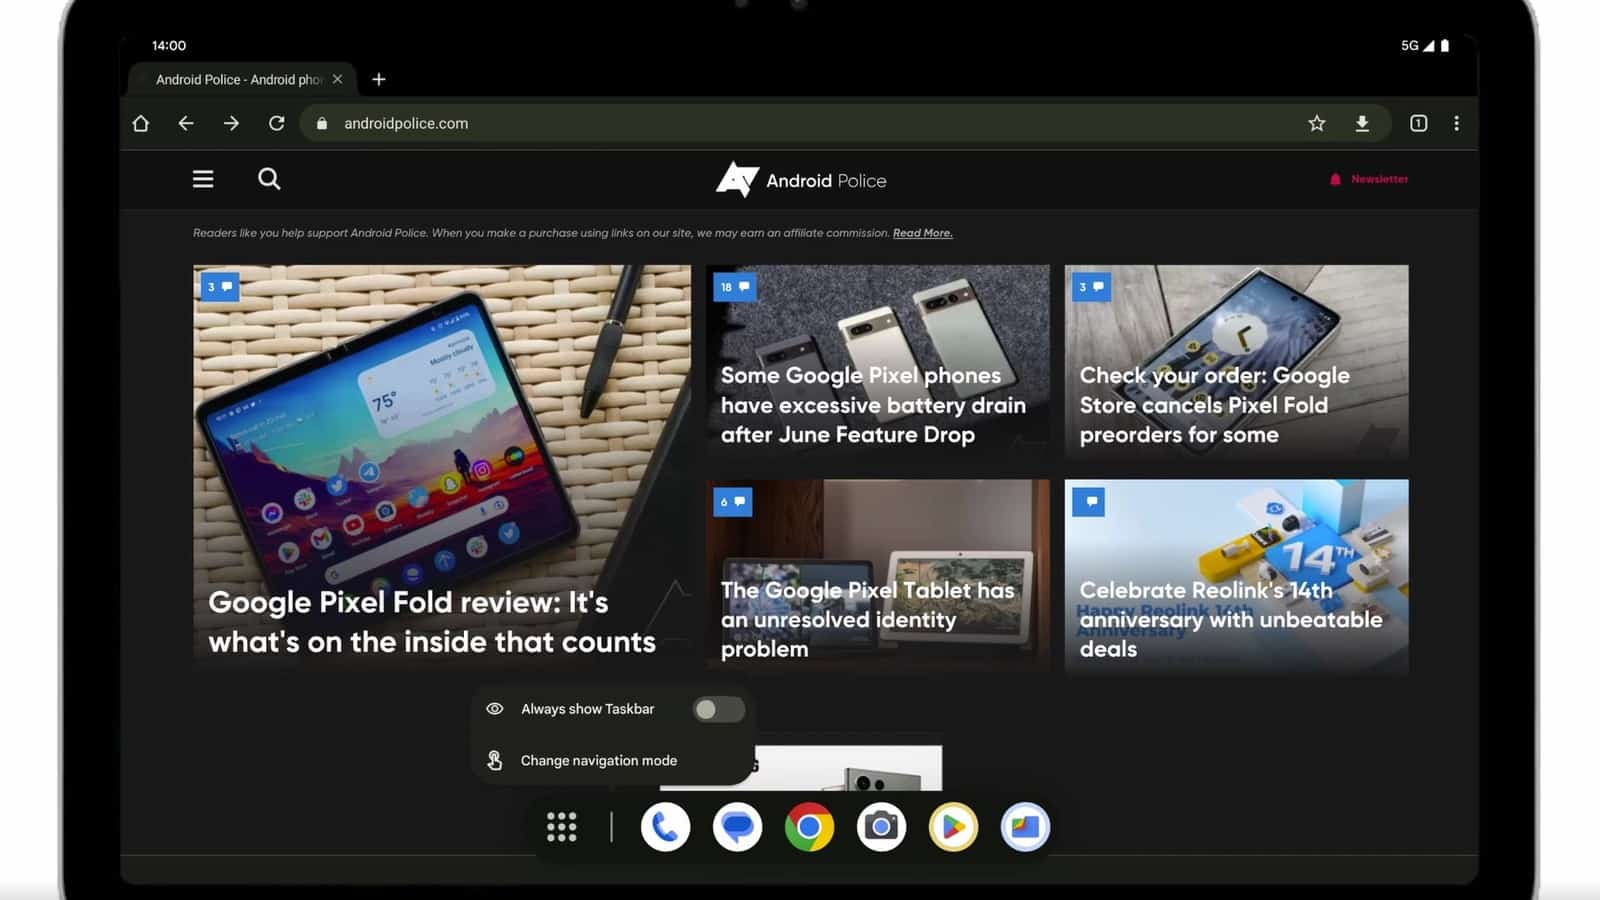Open the site search magnifier
This screenshot has width=1600, height=900.
(269, 179)
